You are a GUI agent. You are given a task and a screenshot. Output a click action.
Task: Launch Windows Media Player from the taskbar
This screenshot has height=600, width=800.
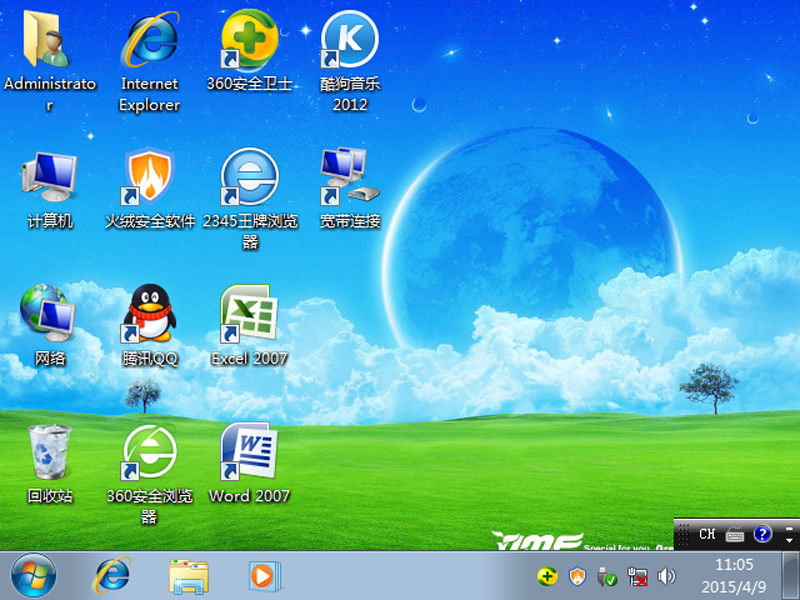pos(264,576)
